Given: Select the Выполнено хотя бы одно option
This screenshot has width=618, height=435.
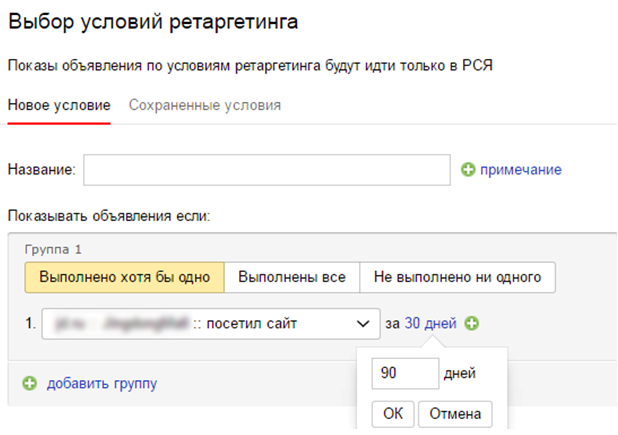Looking at the screenshot, I should [x=124, y=277].
